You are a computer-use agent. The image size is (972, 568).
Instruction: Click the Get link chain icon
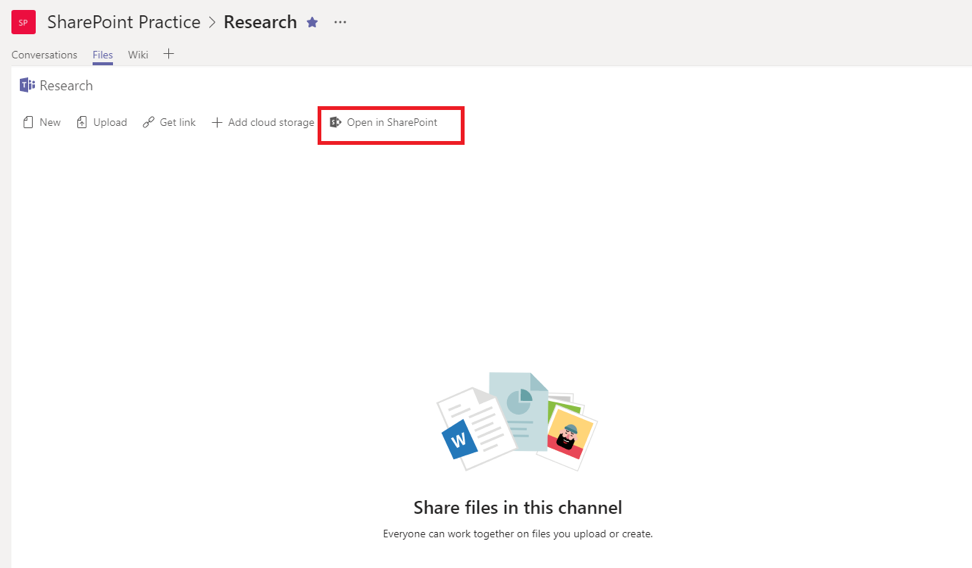(148, 122)
